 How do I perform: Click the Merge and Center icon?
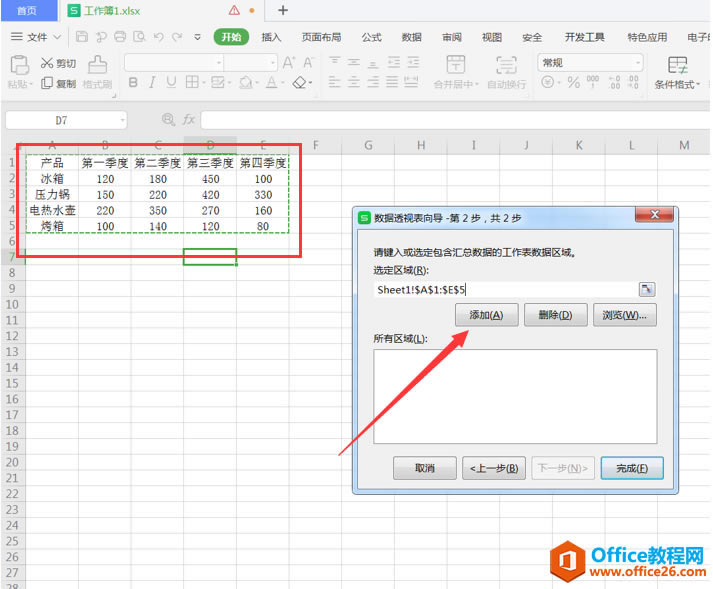click(456, 64)
